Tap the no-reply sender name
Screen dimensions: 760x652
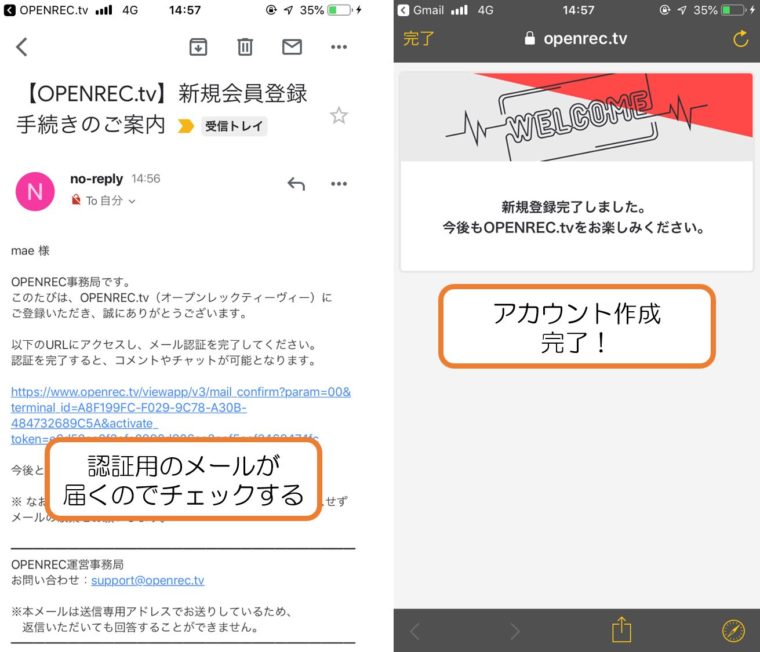[x=96, y=179]
